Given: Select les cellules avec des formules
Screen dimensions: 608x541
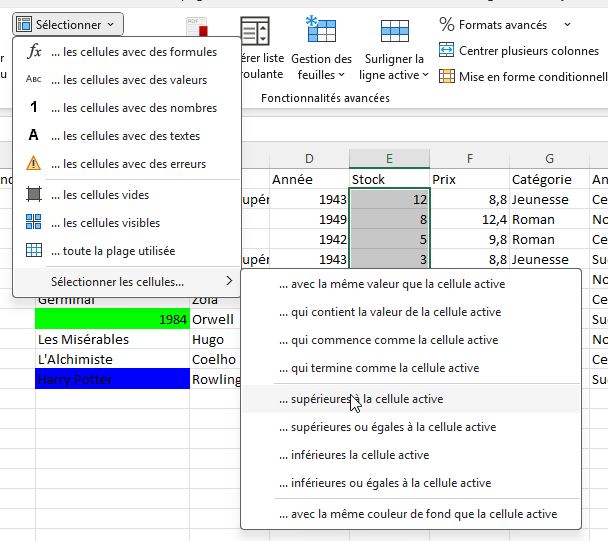Looking at the screenshot, I should click(127, 52).
